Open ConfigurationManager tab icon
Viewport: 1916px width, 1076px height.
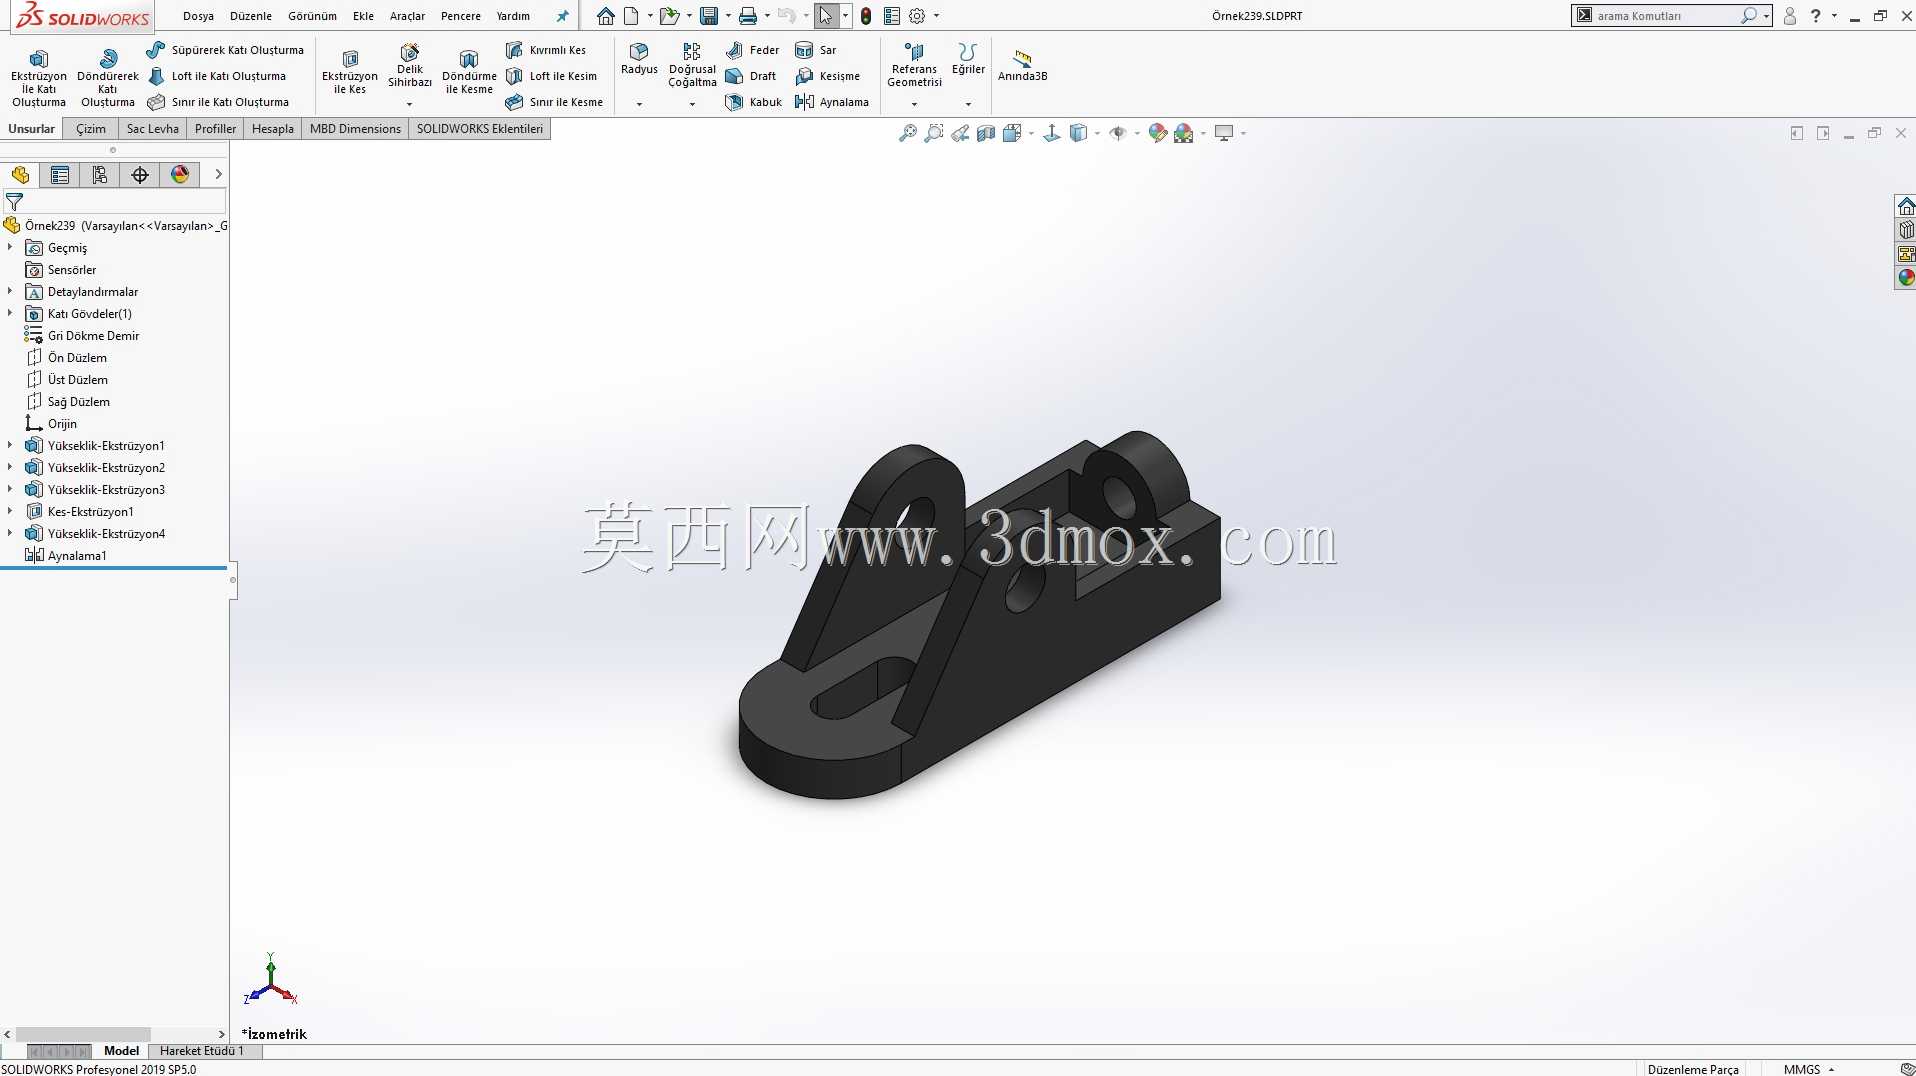pyautogui.click(x=100, y=175)
